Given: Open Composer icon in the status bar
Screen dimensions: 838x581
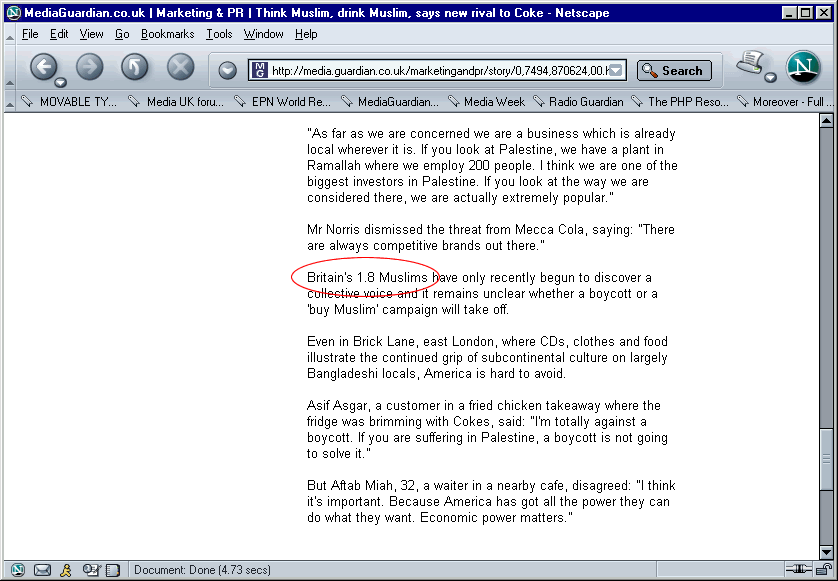Looking at the screenshot, I should click(x=91, y=570).
